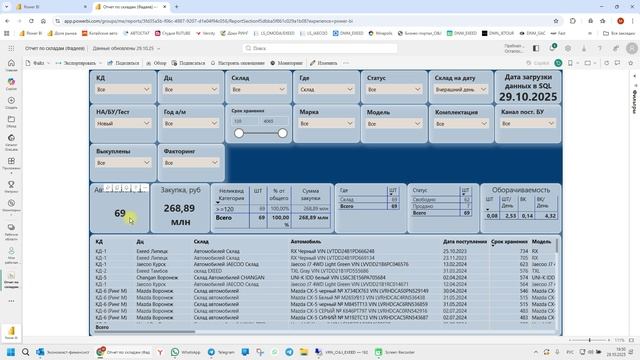The image size is (640, 360).
Task: Open the Канал пост. БУ dropdown
Action: (x=528, y=123)
